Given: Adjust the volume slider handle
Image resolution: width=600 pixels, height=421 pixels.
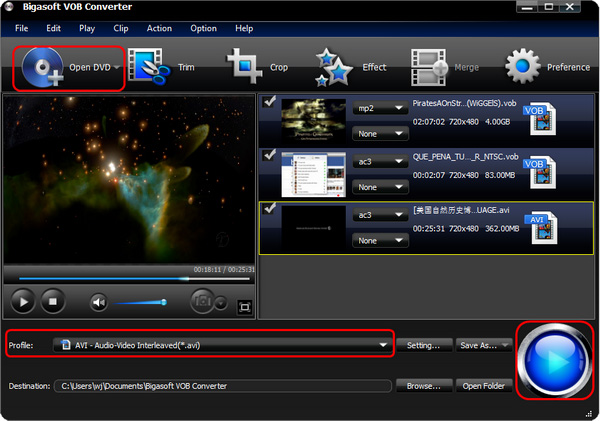Looking at the screenshot, I should (164, 302).
